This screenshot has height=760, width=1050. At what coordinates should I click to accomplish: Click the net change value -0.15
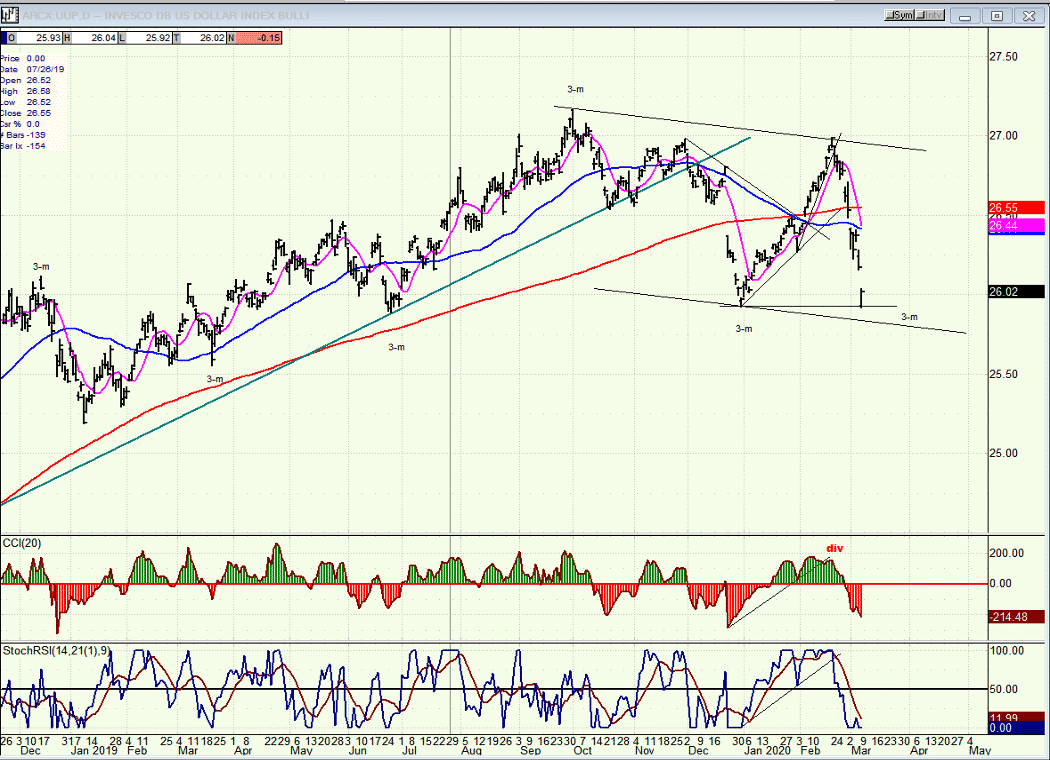(x=258, y=38)
